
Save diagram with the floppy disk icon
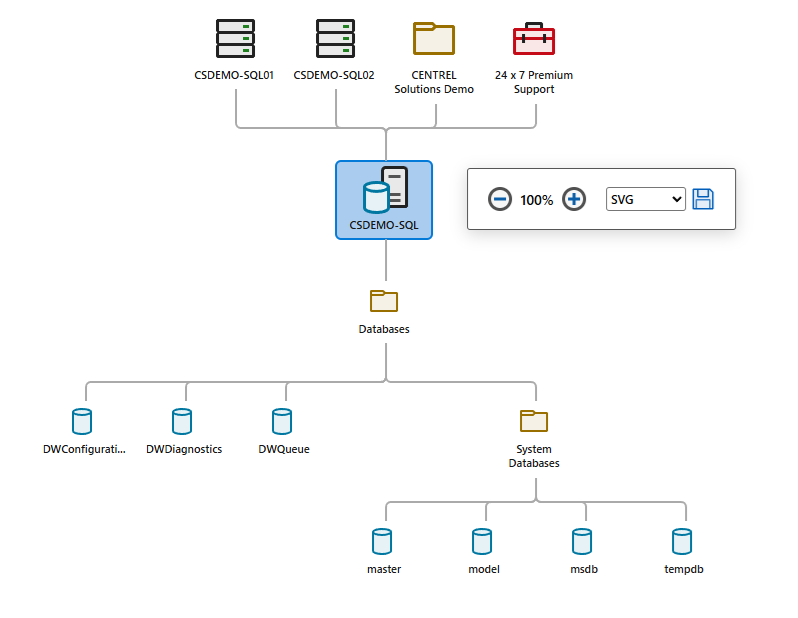pyautogui.click(x=703, y=199)
